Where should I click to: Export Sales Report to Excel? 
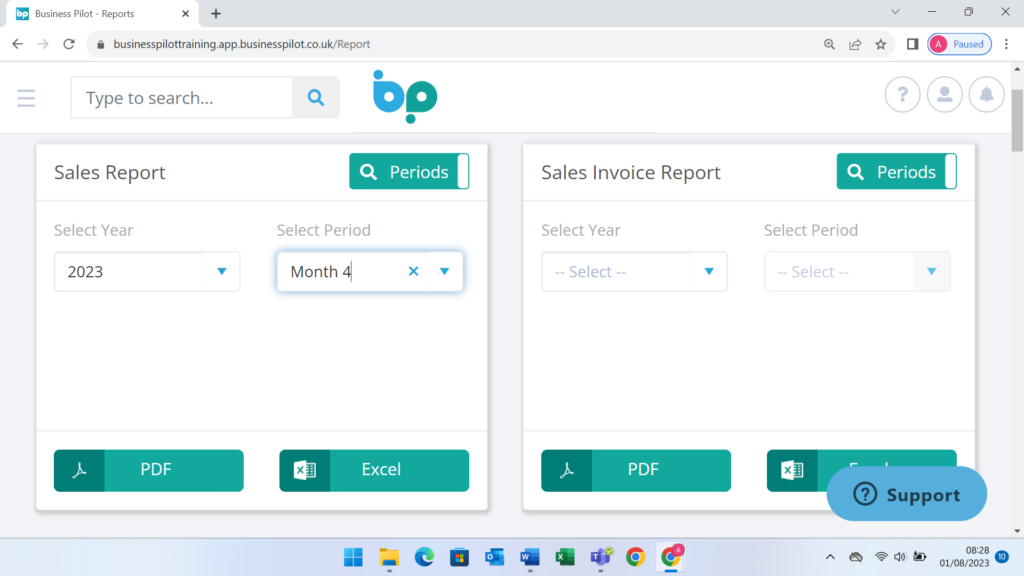[374, 470]
